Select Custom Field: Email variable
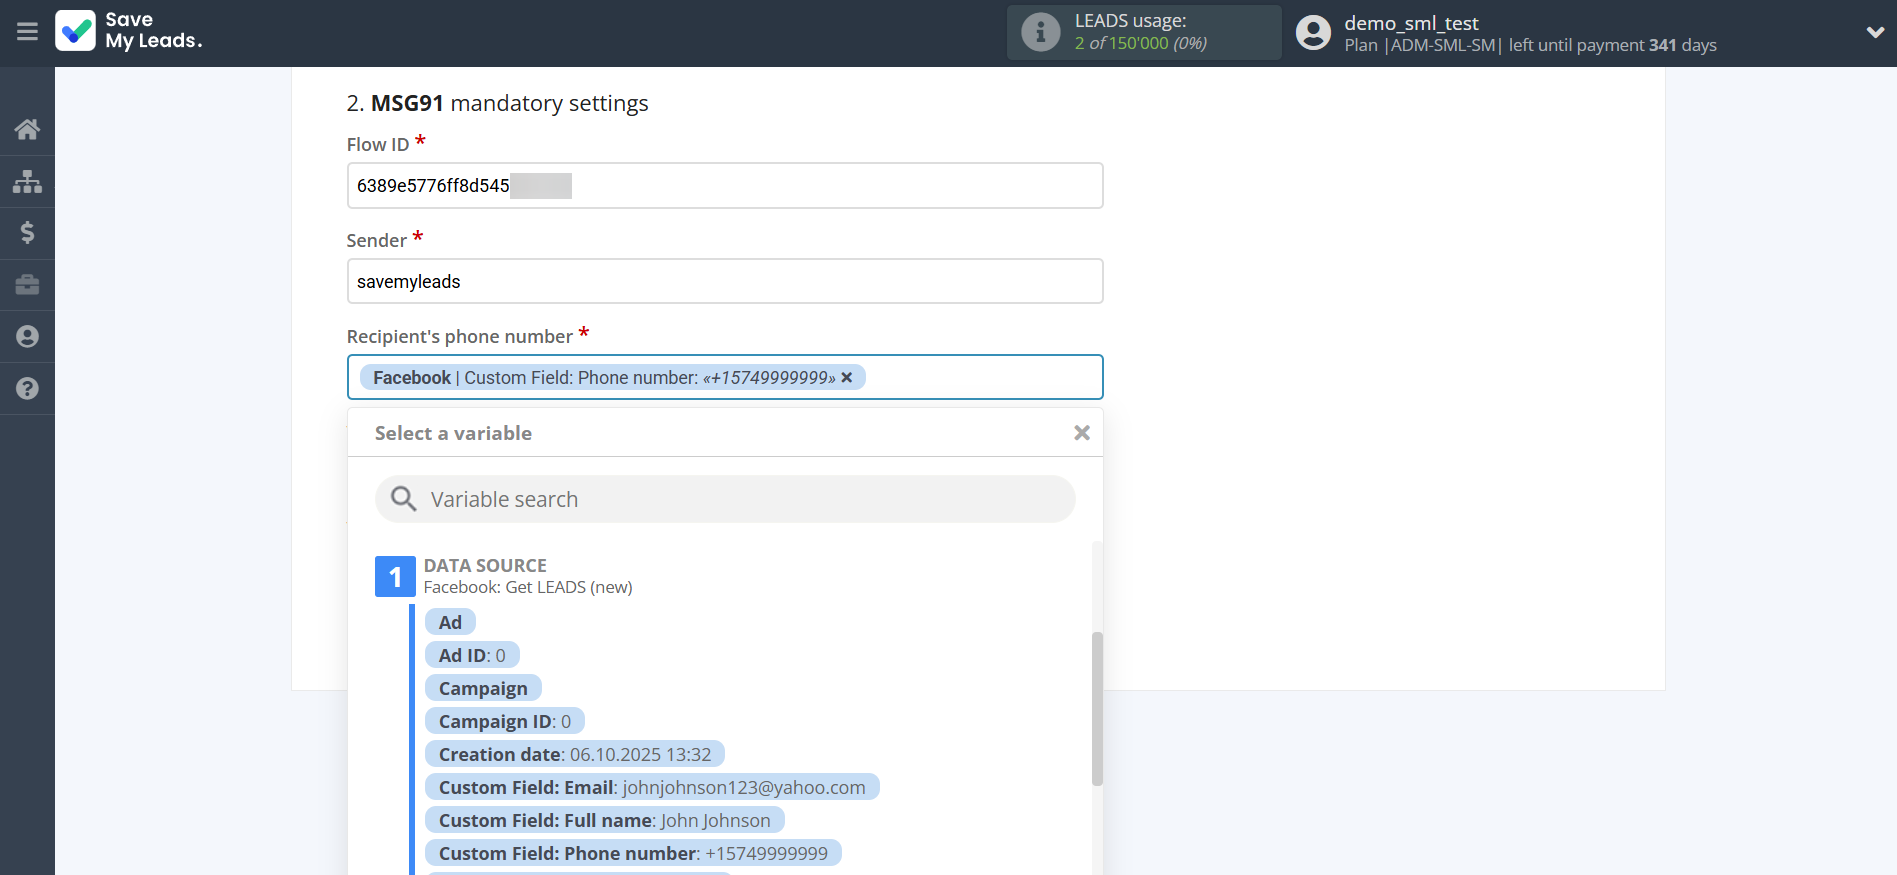 click(x=651, y=787)
